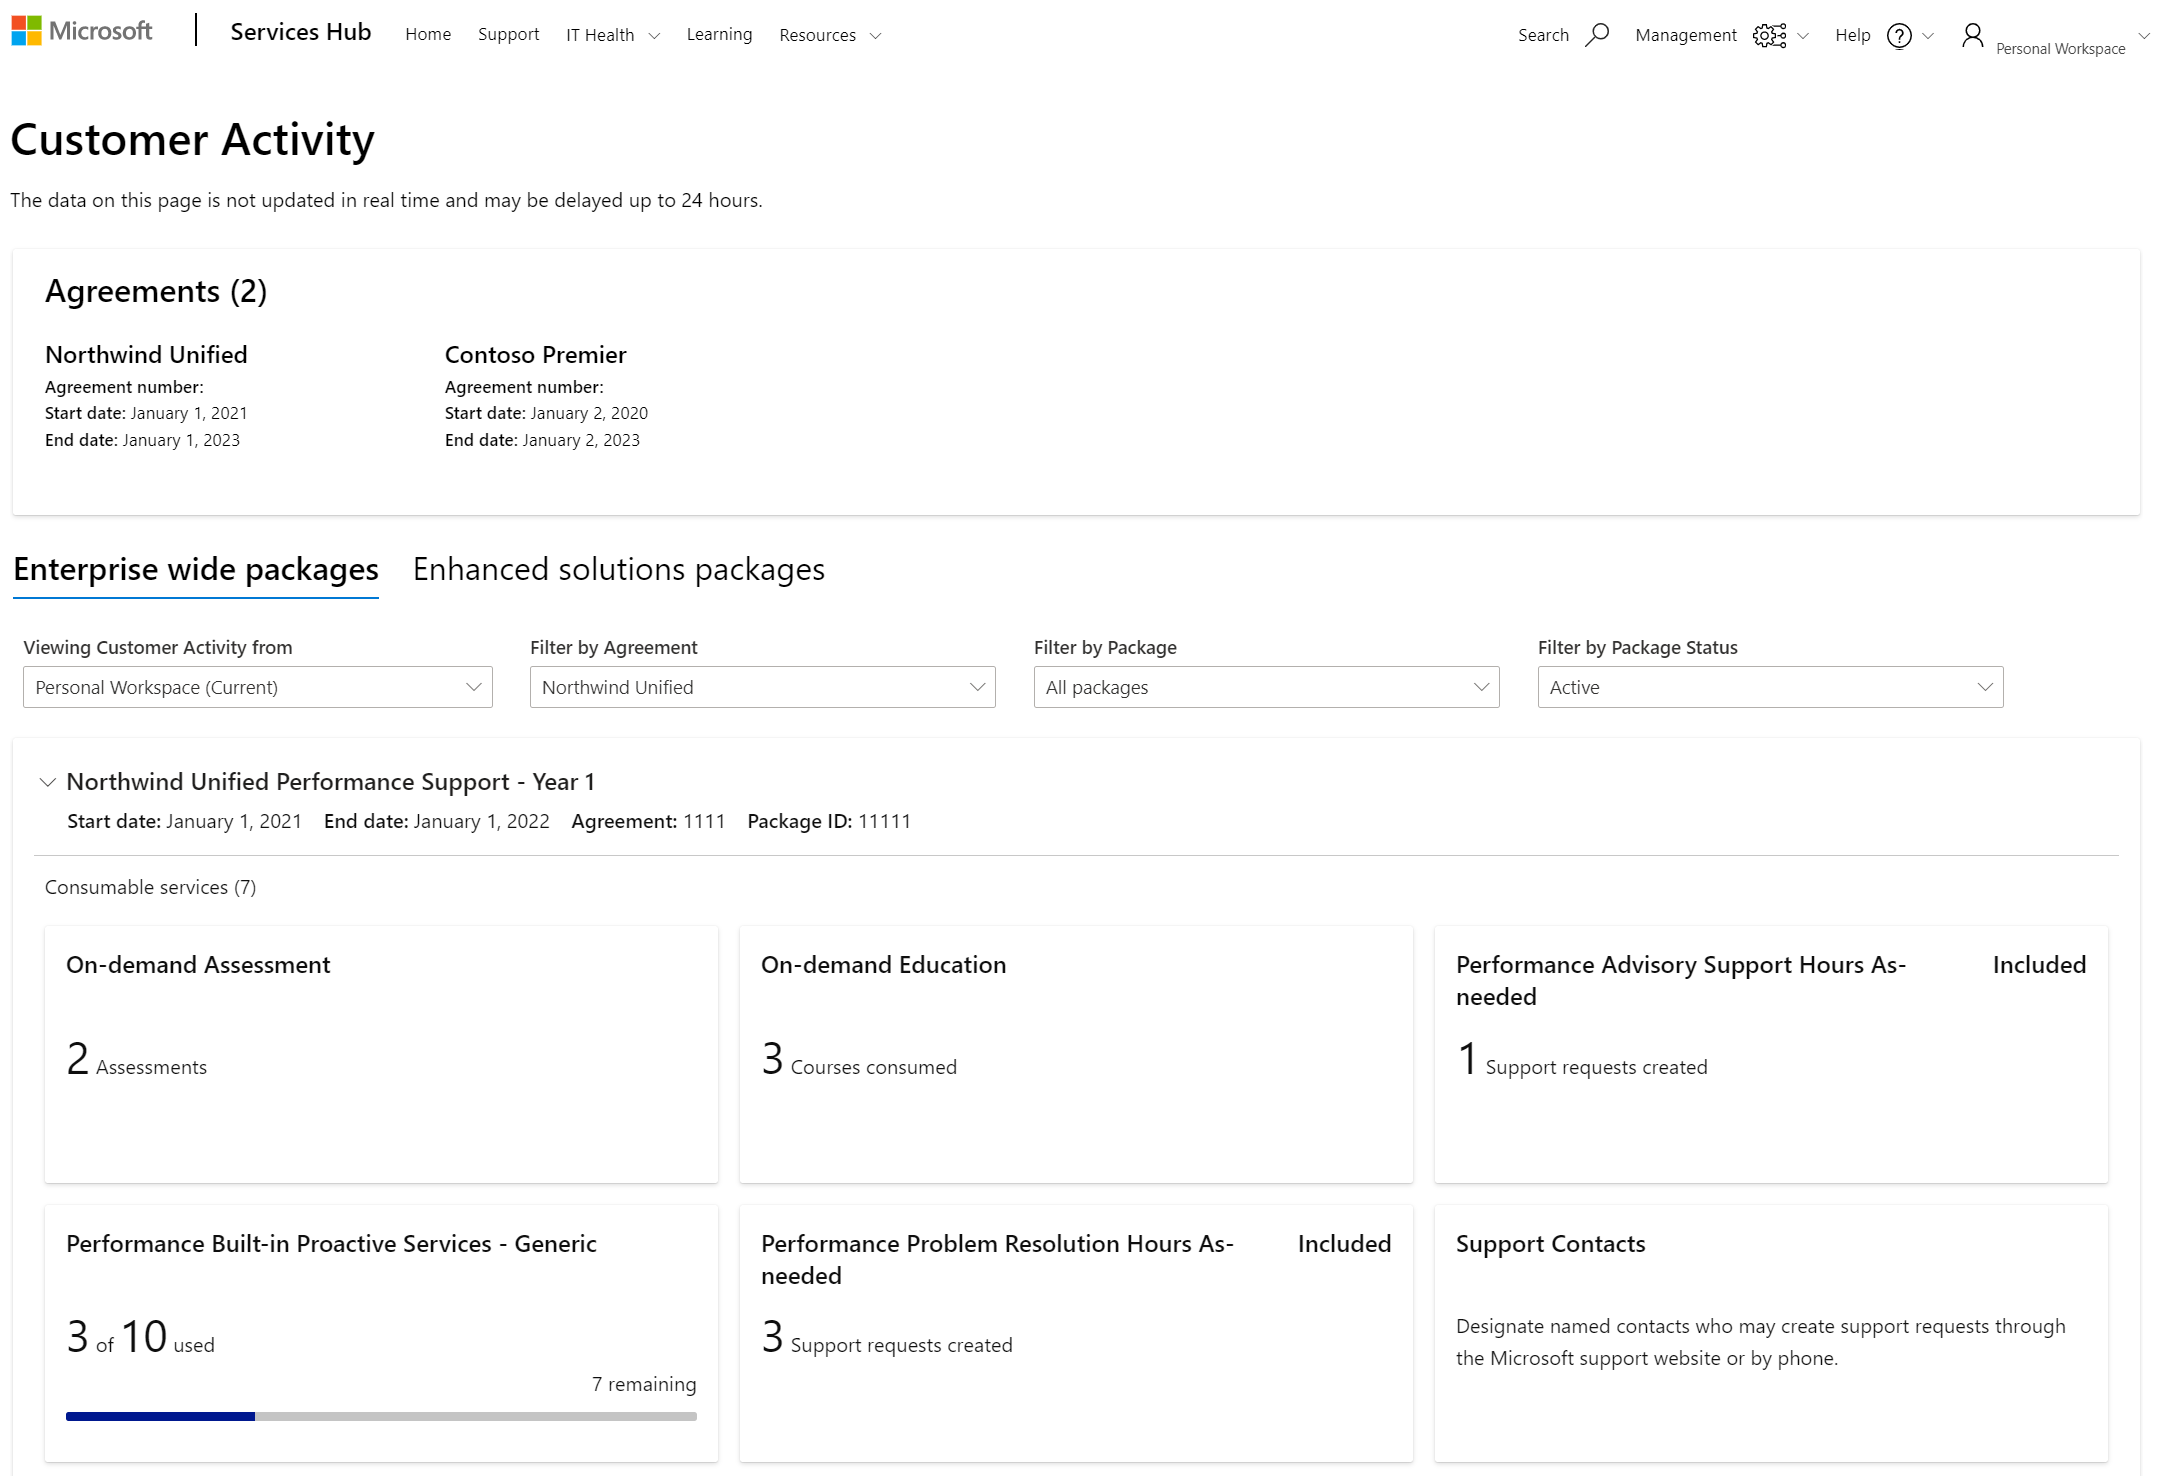Open the Filter by Package Status dropdown
Image resolution: width=2165 pixels, height=1476 pixels.
pos(1770,686)
